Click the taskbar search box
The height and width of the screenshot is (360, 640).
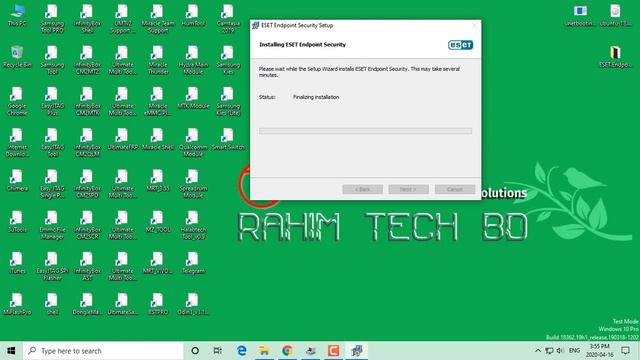(x=103, y=351)
